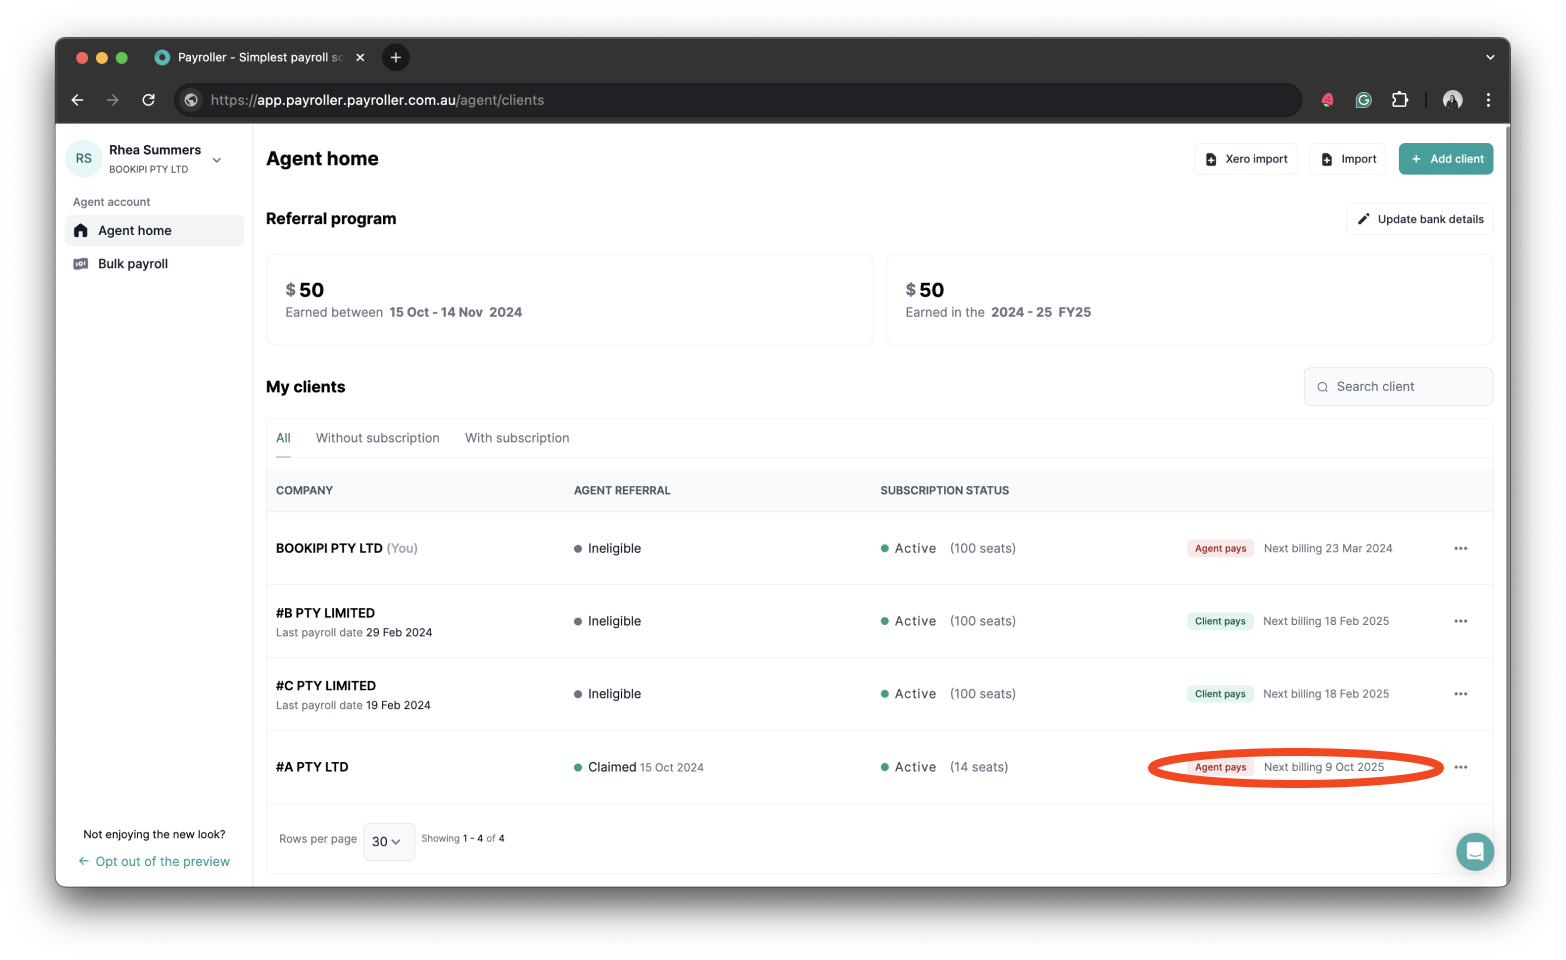Click BOOKIPI PTY LTD company name
The image size is (1566, 960).
click(329, 548)
